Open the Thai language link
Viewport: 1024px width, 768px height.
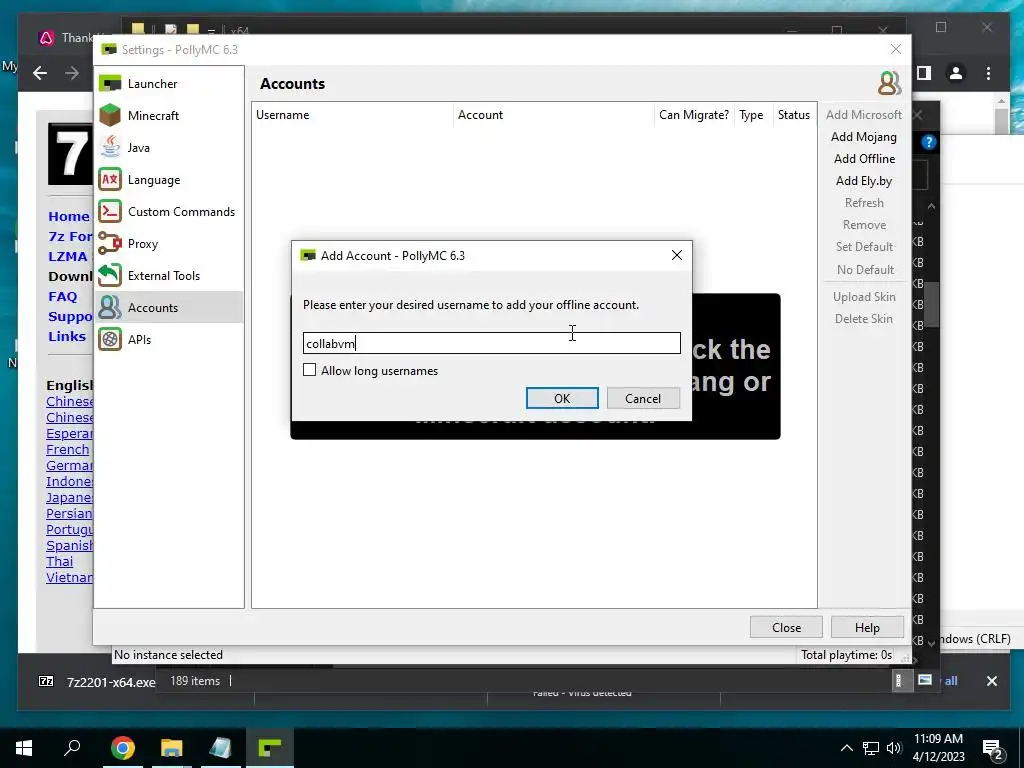coord(59,562)
